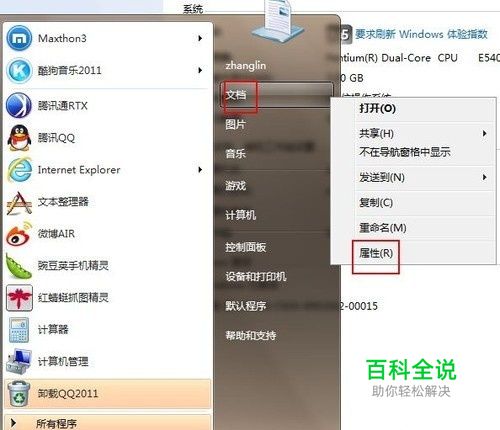Open Internet Explorer icon
500x430 pixels.
19,170
